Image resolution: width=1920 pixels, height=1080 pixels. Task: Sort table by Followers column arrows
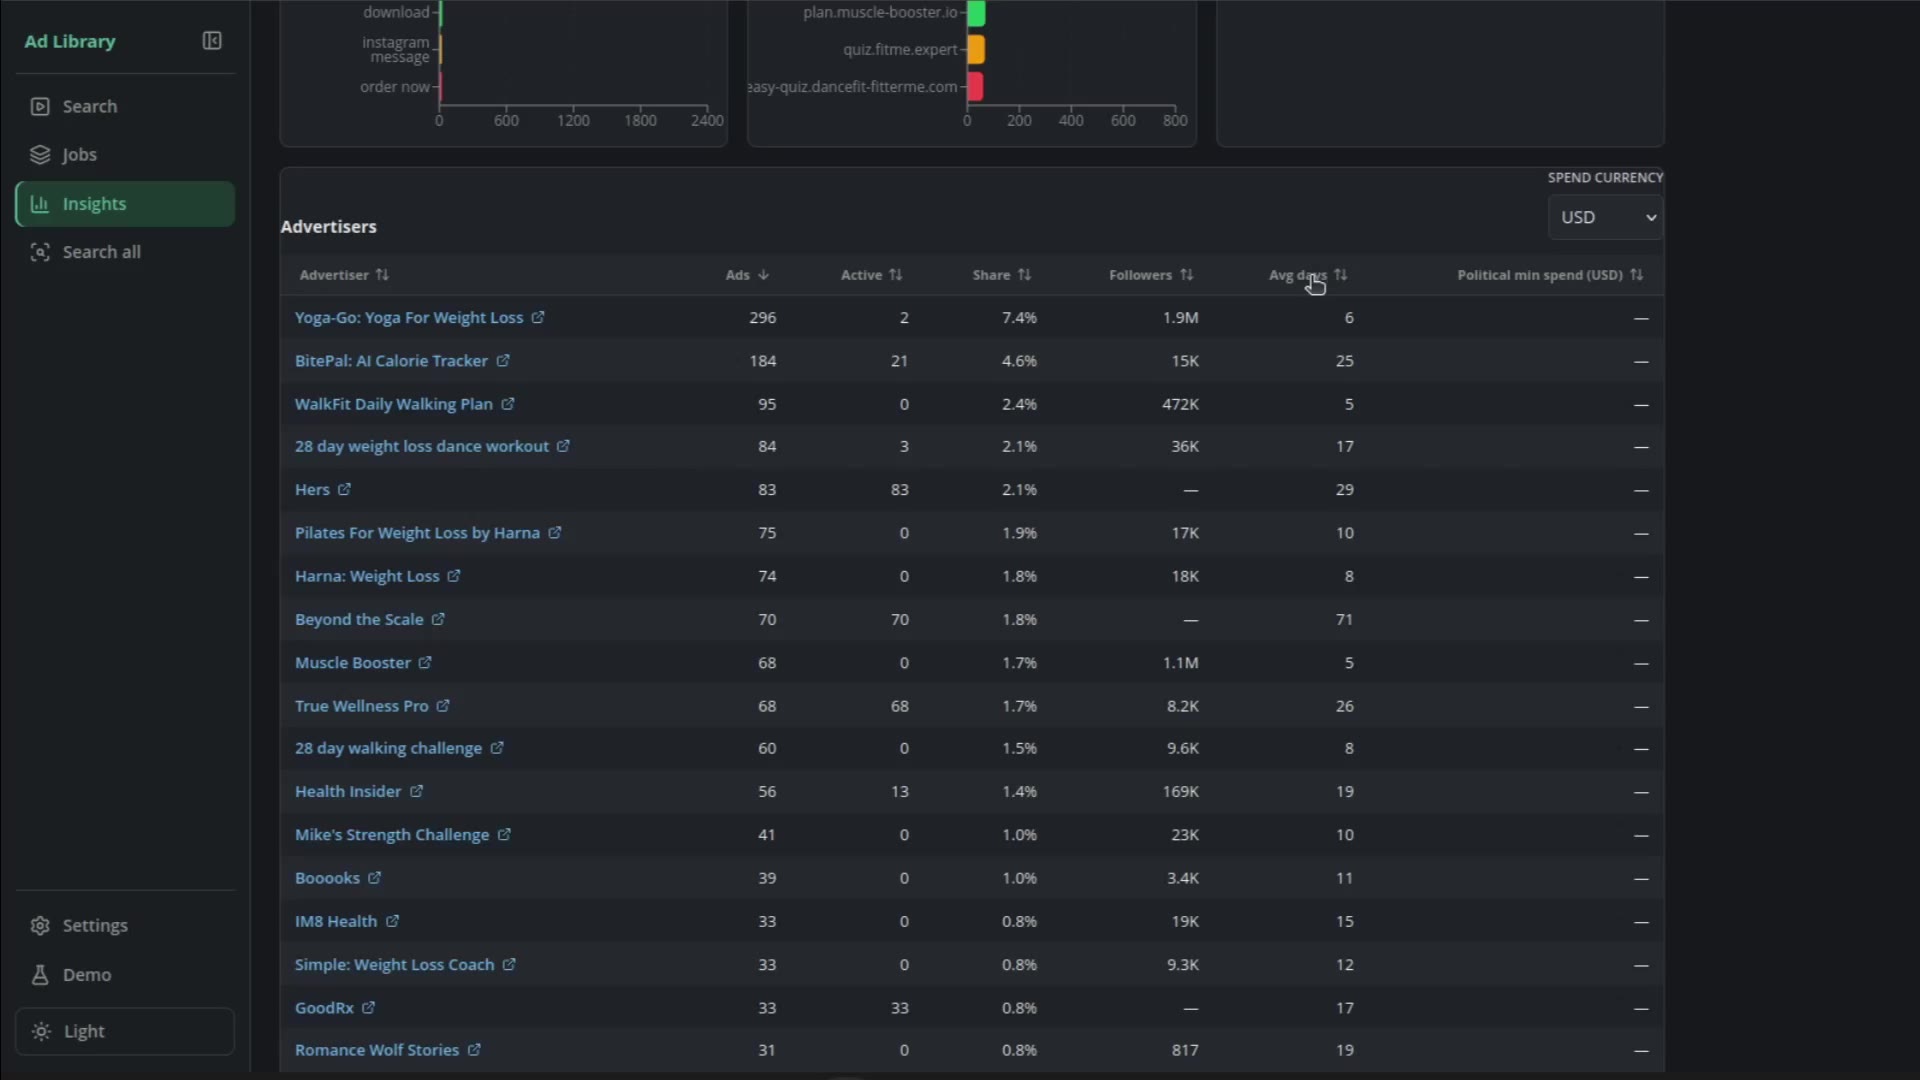1186,275
